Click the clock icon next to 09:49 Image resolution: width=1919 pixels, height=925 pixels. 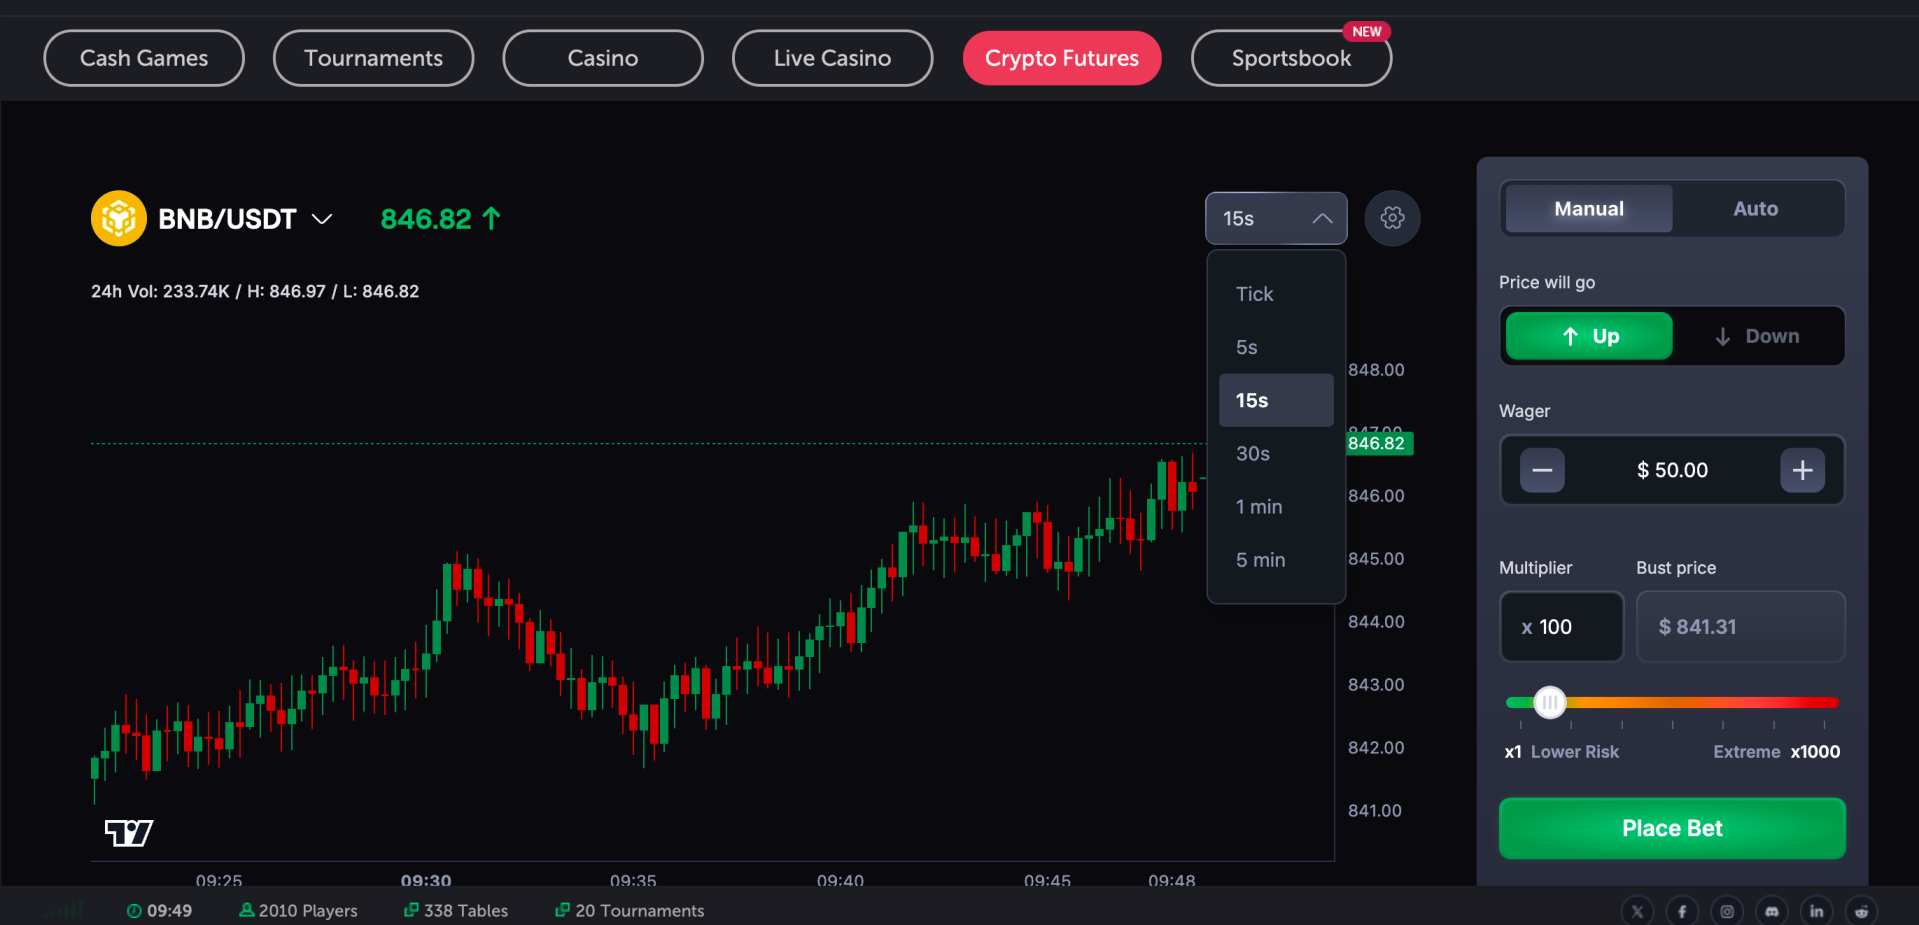point(135,911)
